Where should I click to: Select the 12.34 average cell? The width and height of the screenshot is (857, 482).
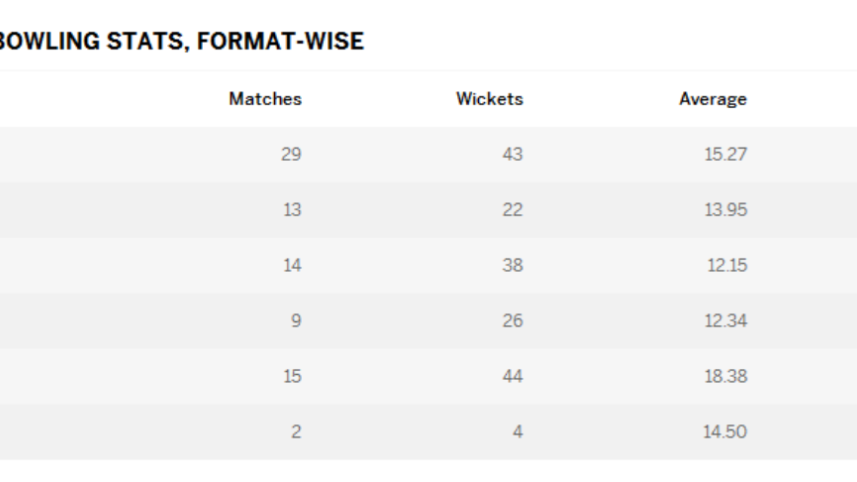(x=725, y=321)
